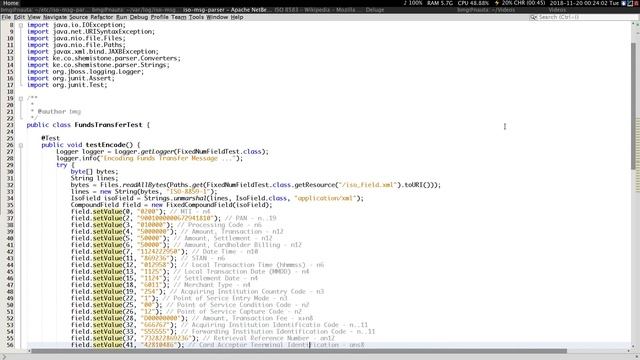Click the editor horizontal scrollbar thumb
This screenshot has height=360, width=640.
pos(299,351)
